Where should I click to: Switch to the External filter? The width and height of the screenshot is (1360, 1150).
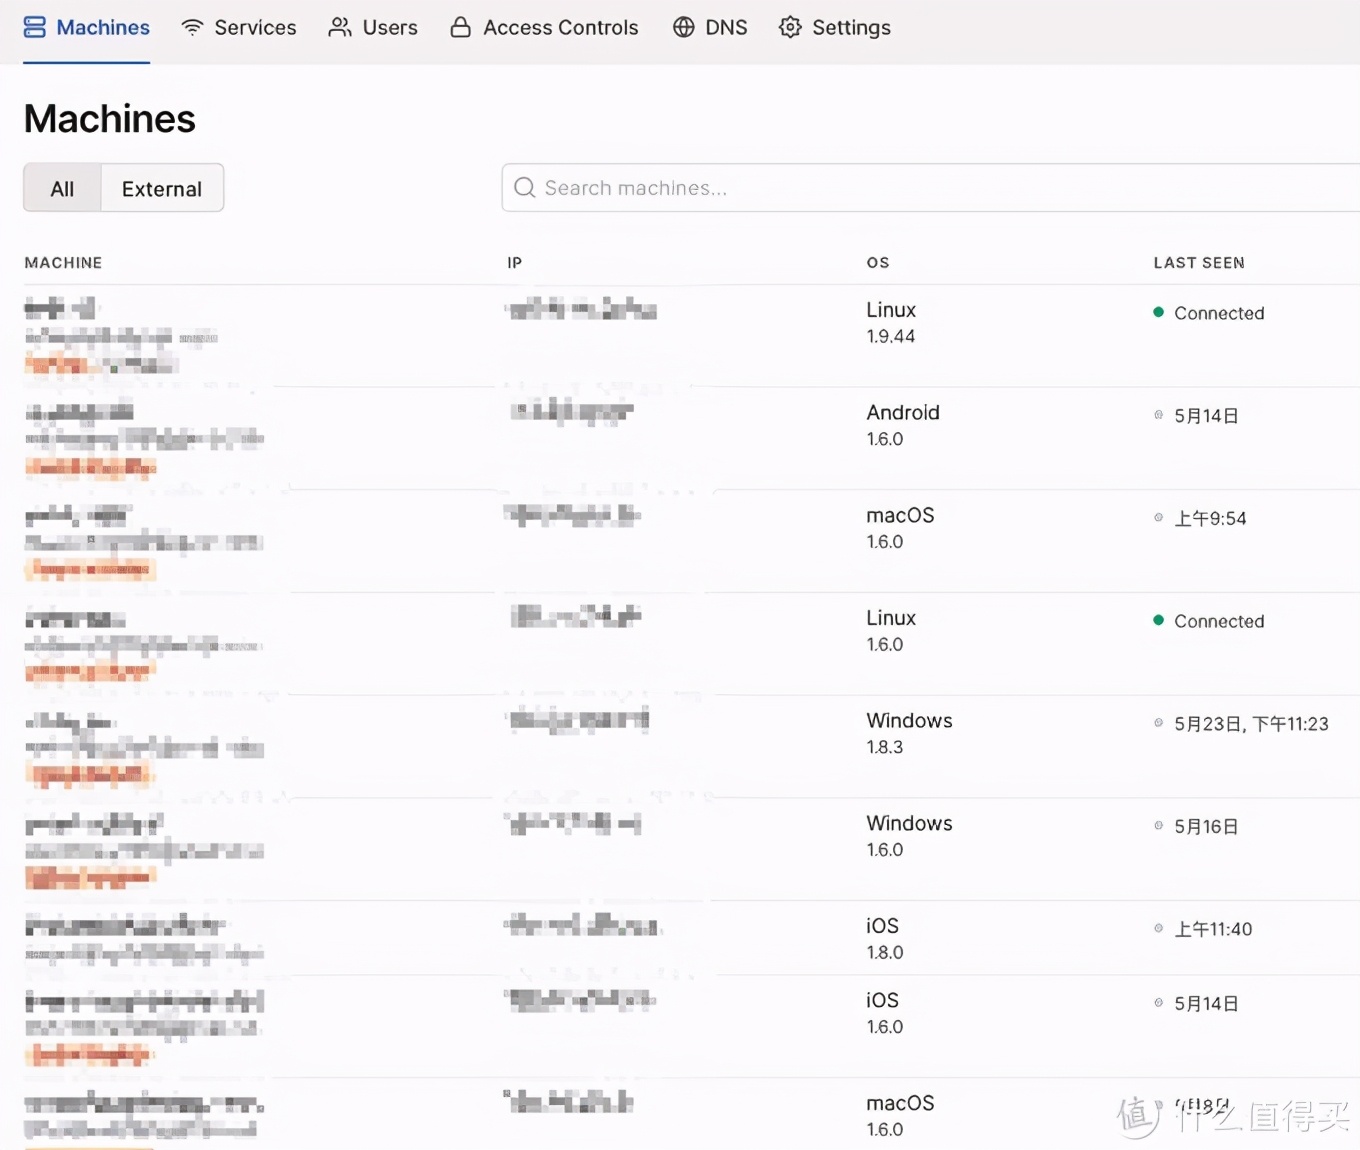point(162,188)
